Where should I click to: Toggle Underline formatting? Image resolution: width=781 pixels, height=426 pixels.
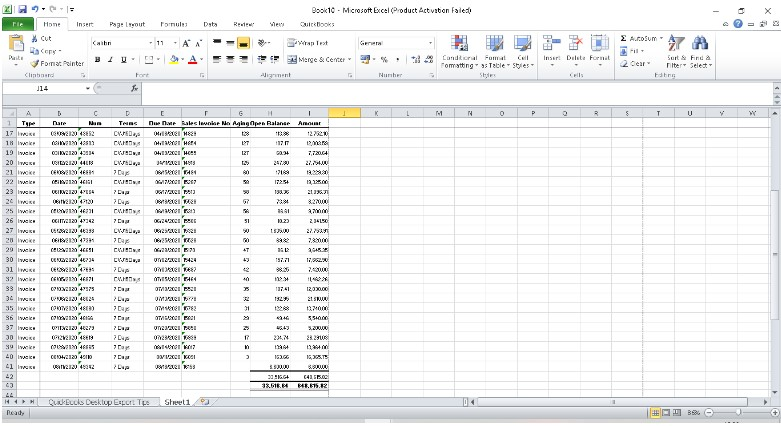[124, 59]
